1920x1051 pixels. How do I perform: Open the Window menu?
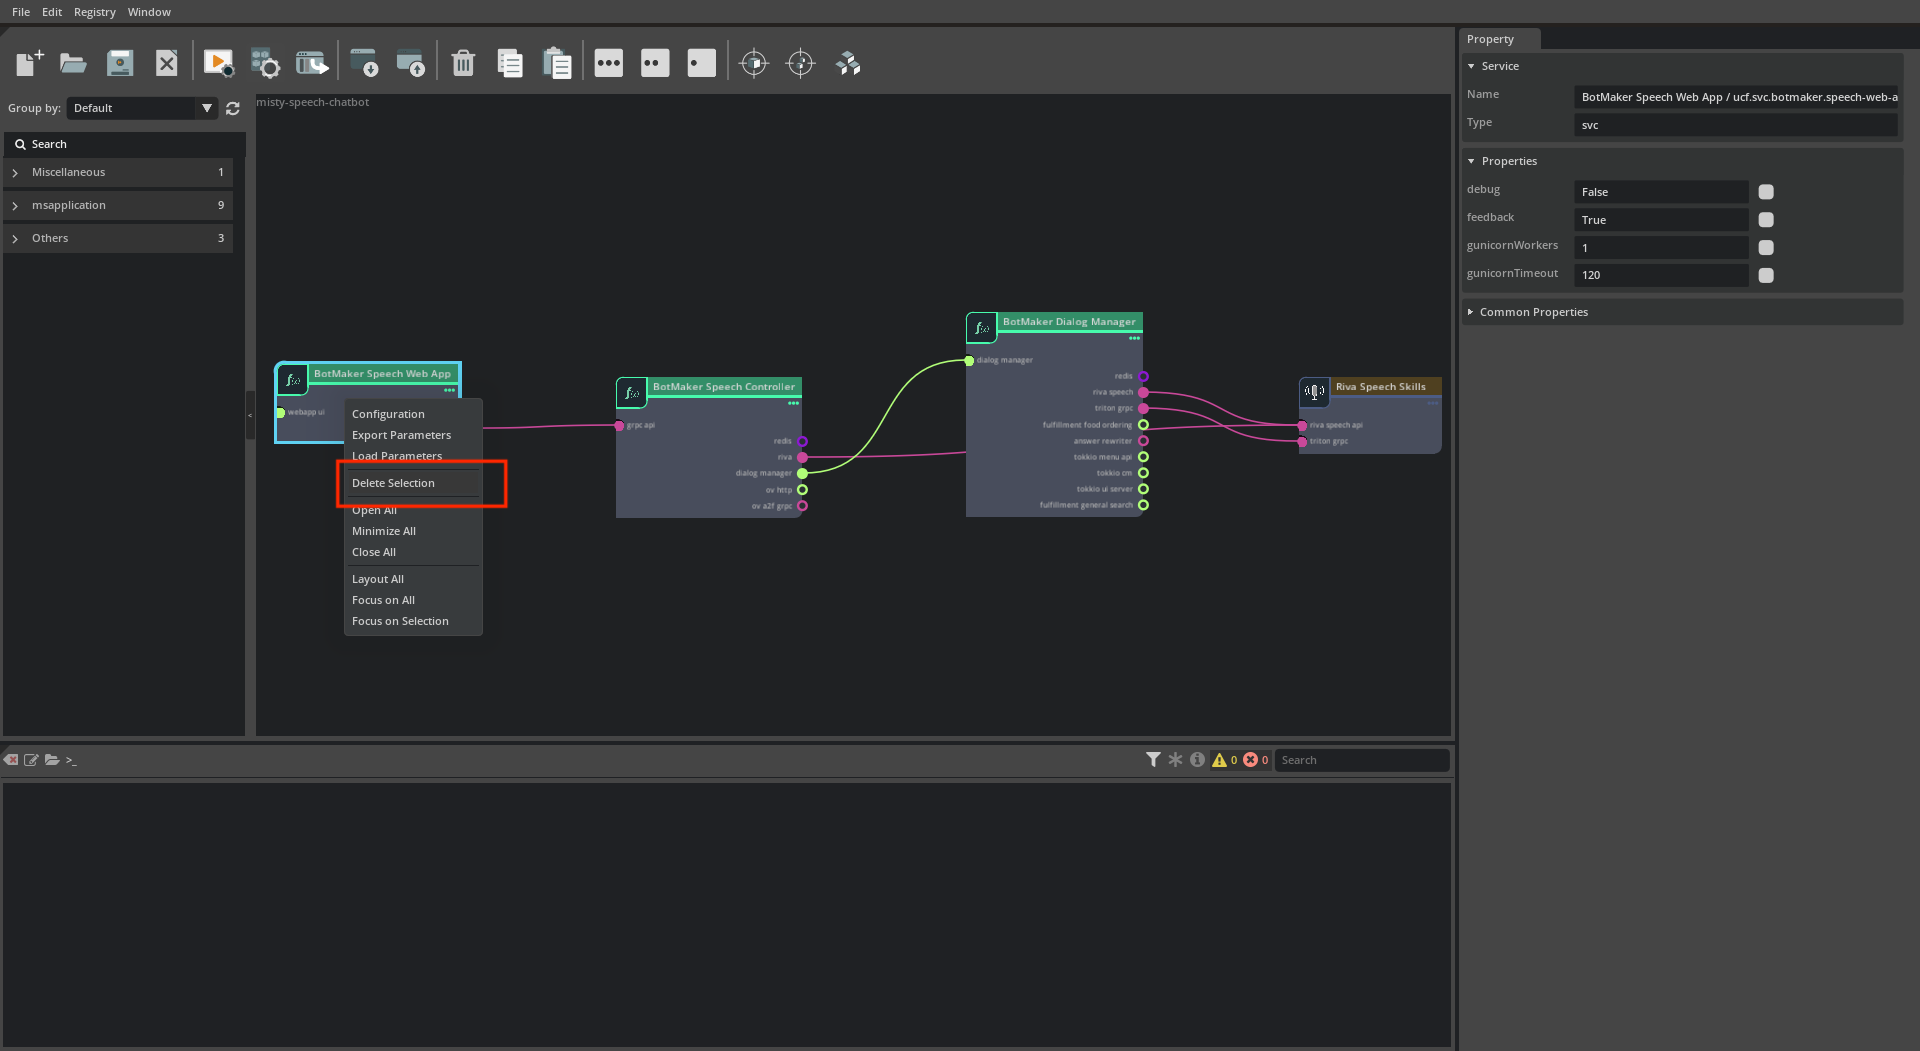pyautogui.click(x=149, y=12)
